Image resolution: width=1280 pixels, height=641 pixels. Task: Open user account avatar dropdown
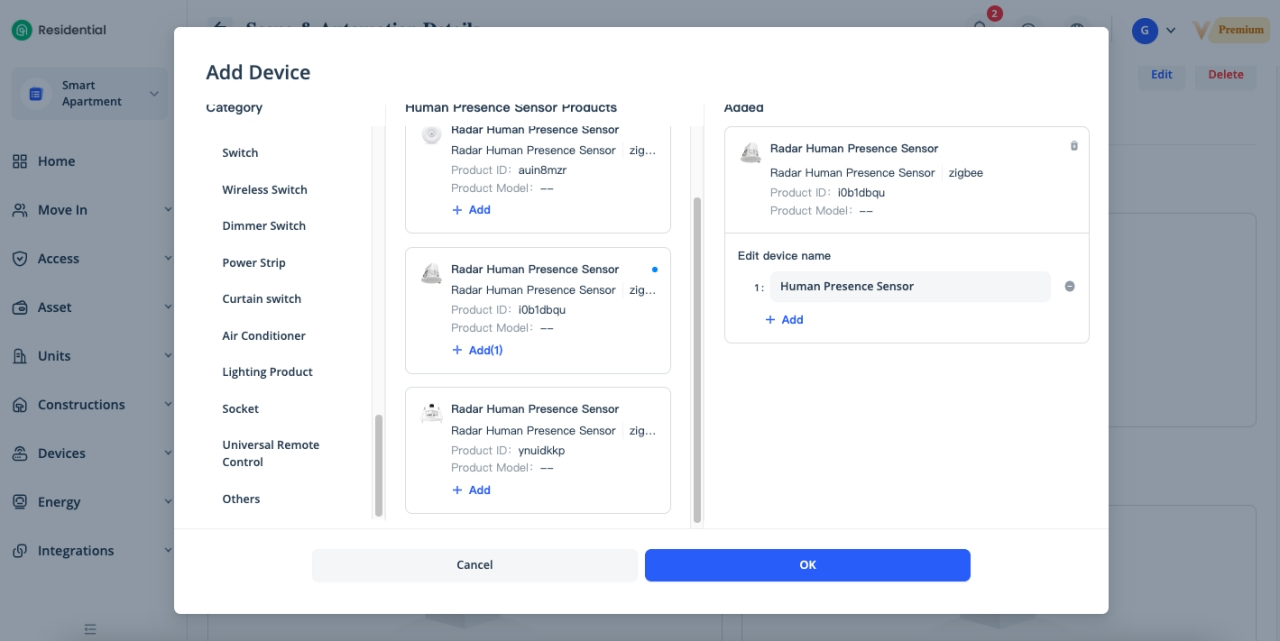pyautogui.click(x=1153, y=30)
